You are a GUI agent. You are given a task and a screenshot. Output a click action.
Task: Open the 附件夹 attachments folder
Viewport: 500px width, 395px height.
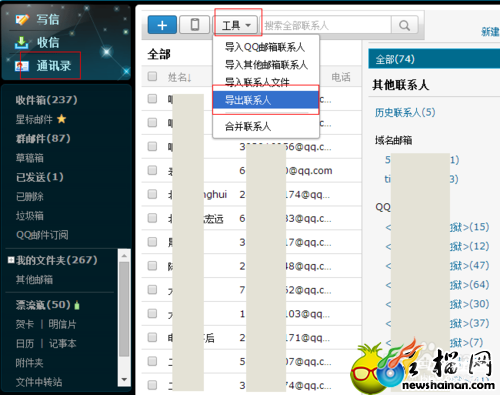coord(29,363)
